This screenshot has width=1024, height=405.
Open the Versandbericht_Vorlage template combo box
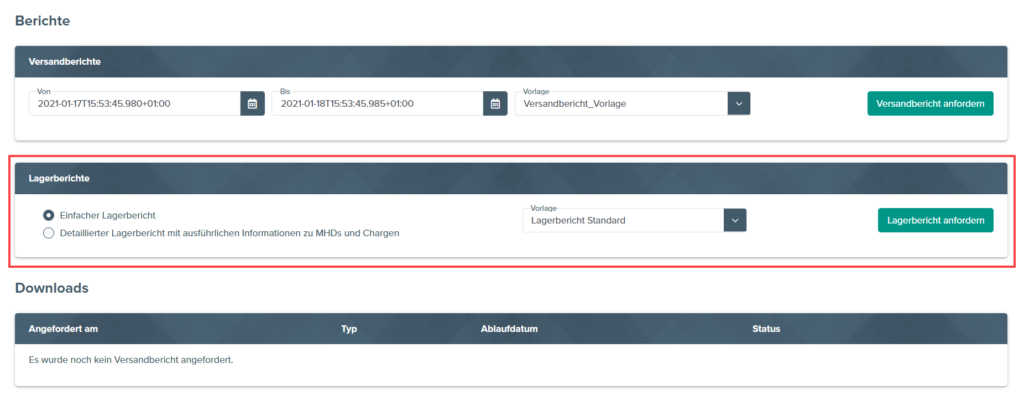620,103
